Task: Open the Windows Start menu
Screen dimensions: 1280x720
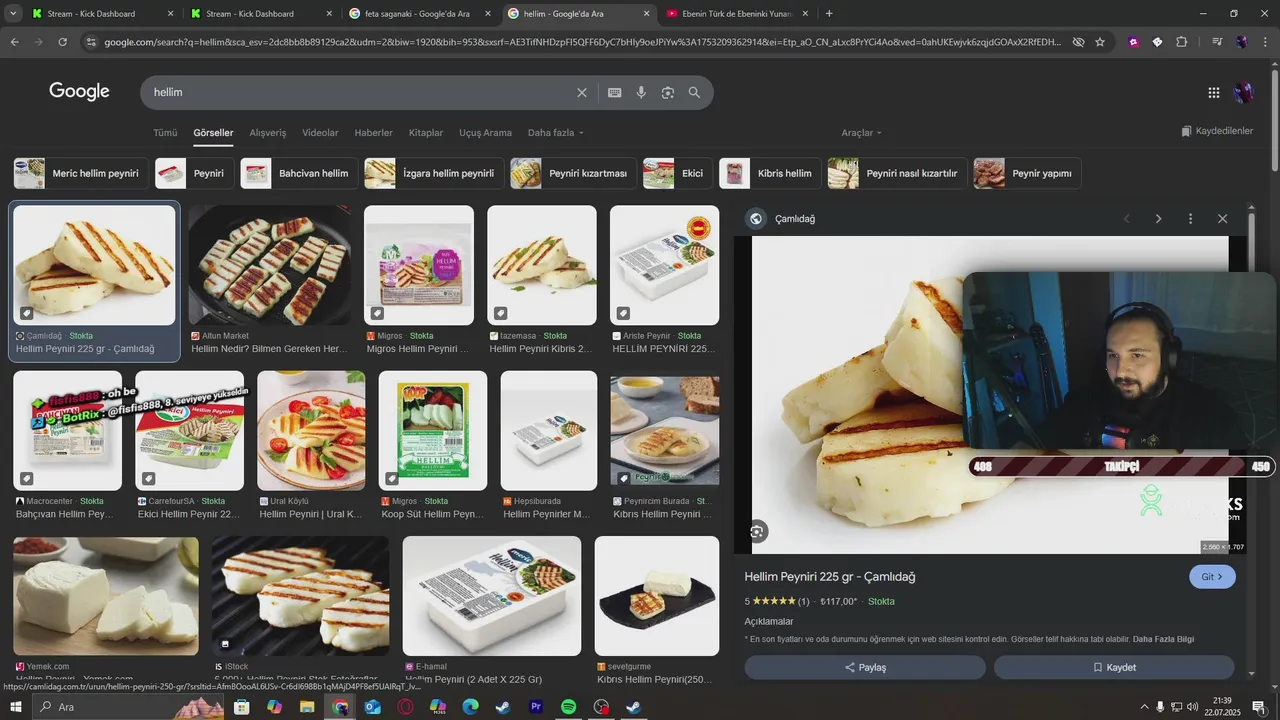Action: (15, 707)
